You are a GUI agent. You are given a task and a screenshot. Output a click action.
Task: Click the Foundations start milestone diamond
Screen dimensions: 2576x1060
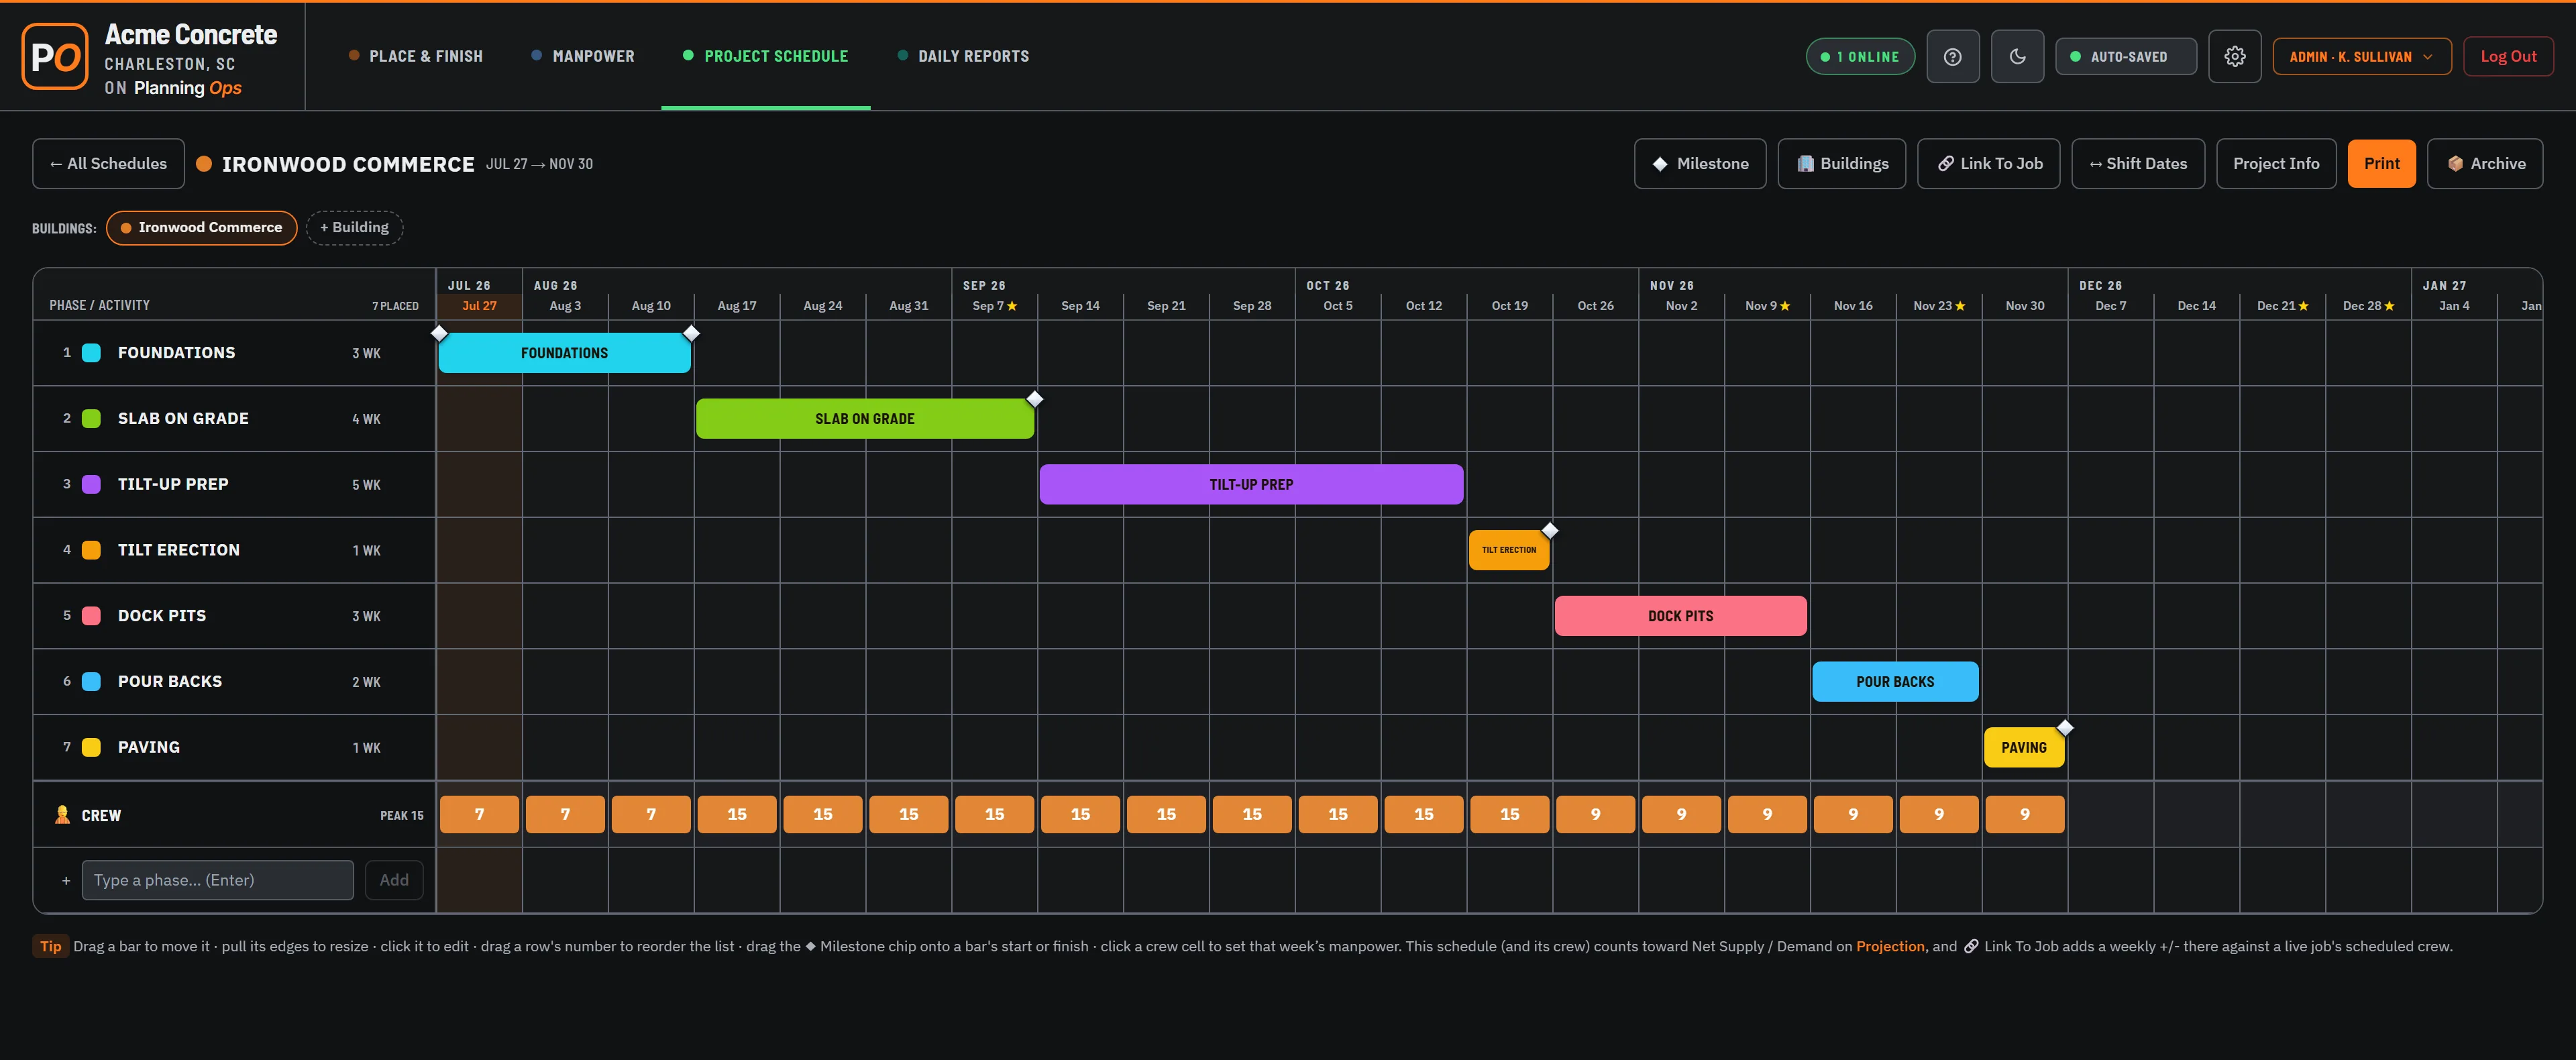coord(439,333)
